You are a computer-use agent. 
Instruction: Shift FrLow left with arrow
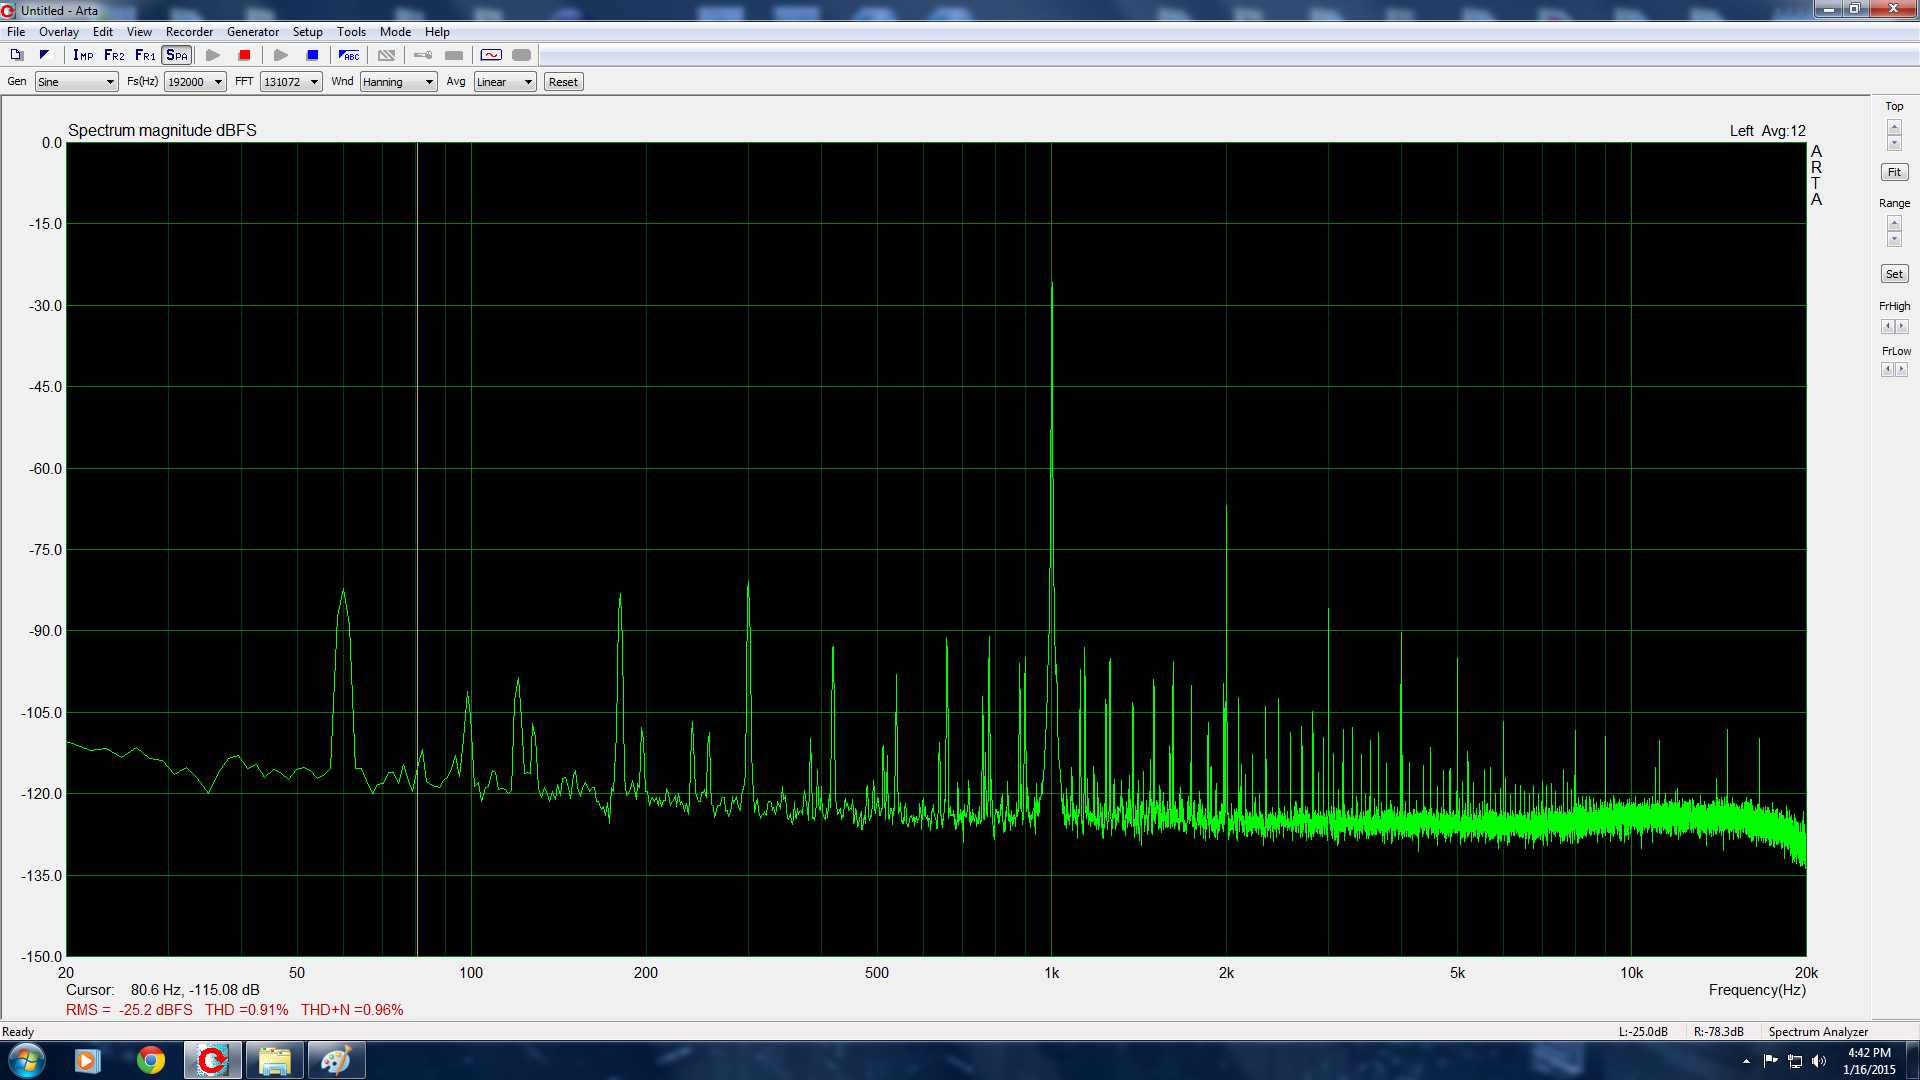(x=1887, y=370)
